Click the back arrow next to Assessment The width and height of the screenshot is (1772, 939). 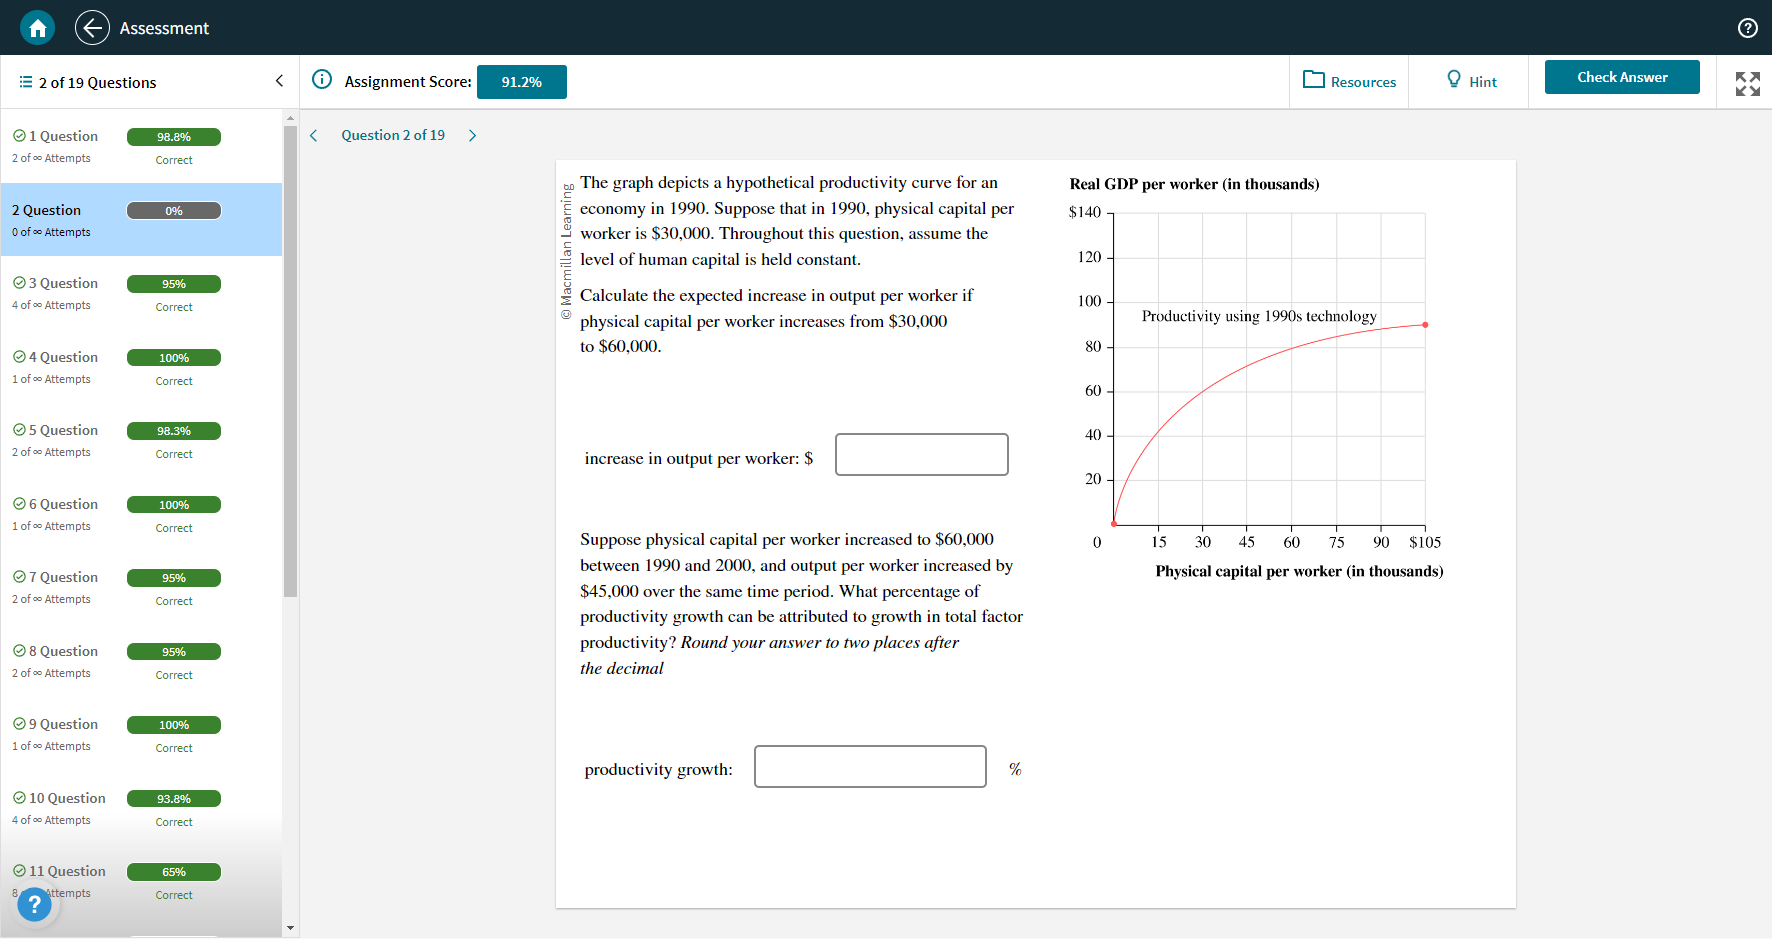92,28
